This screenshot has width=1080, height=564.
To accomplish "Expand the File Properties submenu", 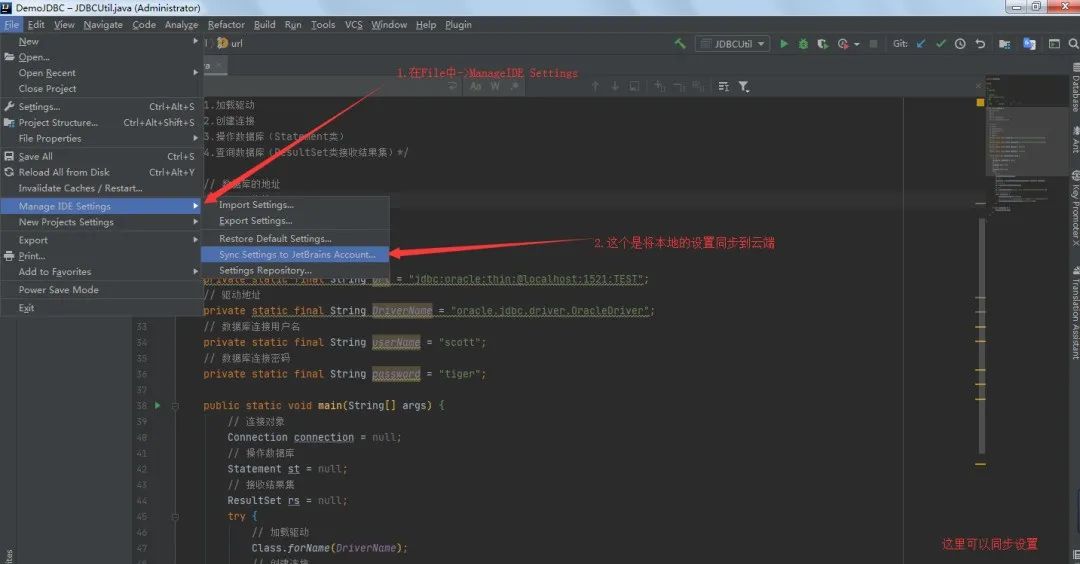I will 101,138.
